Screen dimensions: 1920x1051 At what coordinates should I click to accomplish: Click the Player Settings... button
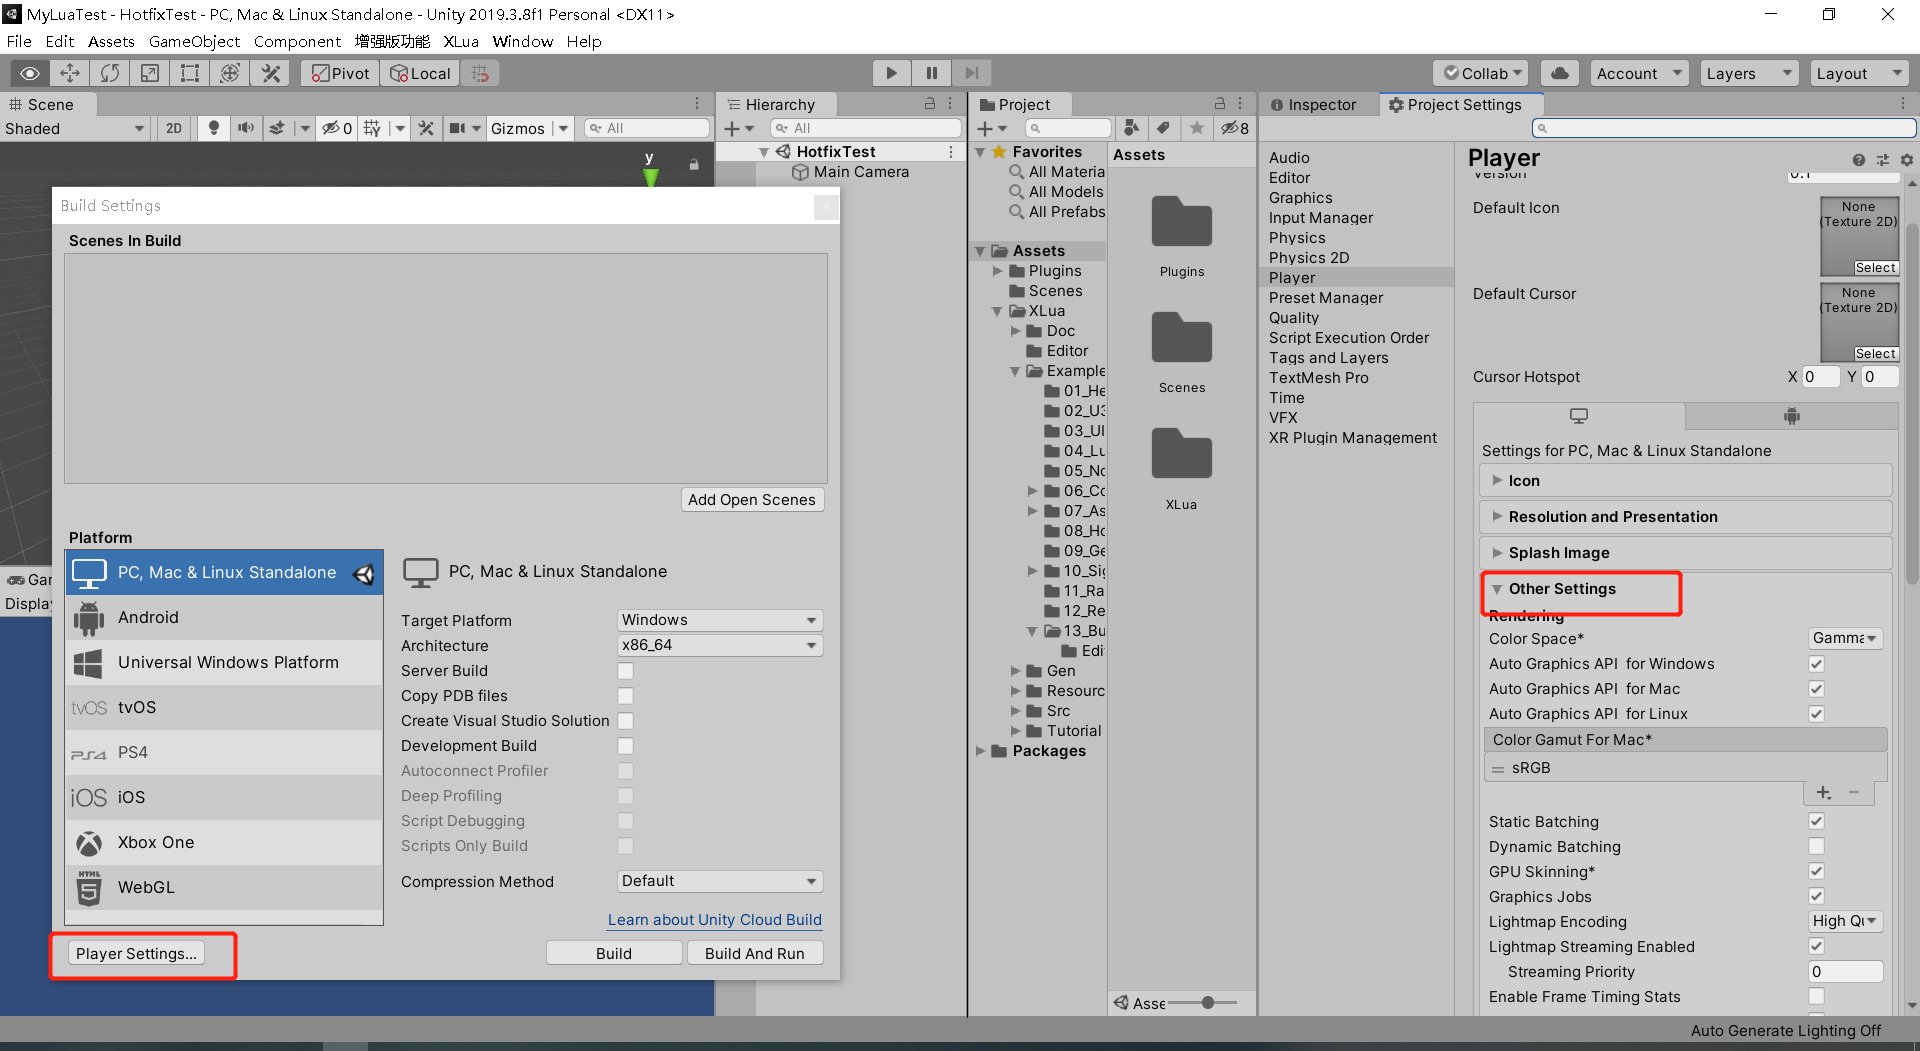[x=136, y=953]
